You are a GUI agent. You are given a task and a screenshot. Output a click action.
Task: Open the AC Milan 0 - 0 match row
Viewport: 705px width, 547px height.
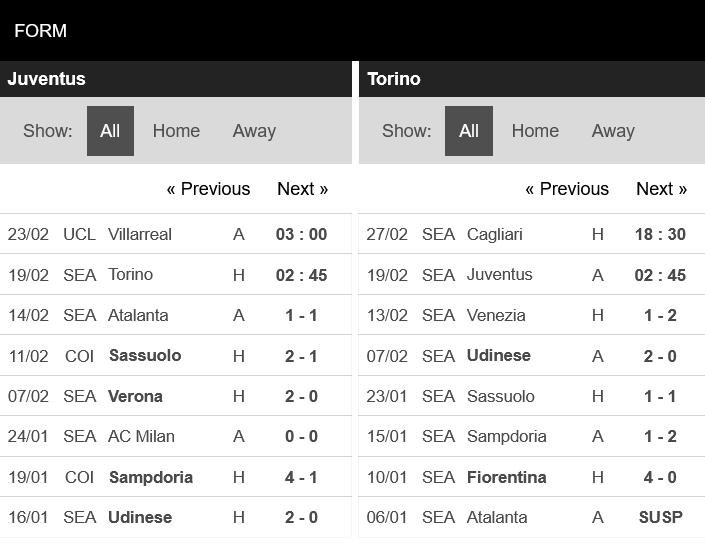click(x=175, y=436)
